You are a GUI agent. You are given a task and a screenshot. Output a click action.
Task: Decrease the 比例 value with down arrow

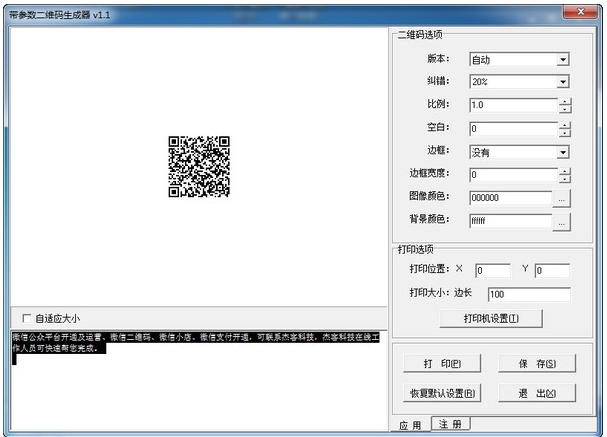[x=565, y=109]
